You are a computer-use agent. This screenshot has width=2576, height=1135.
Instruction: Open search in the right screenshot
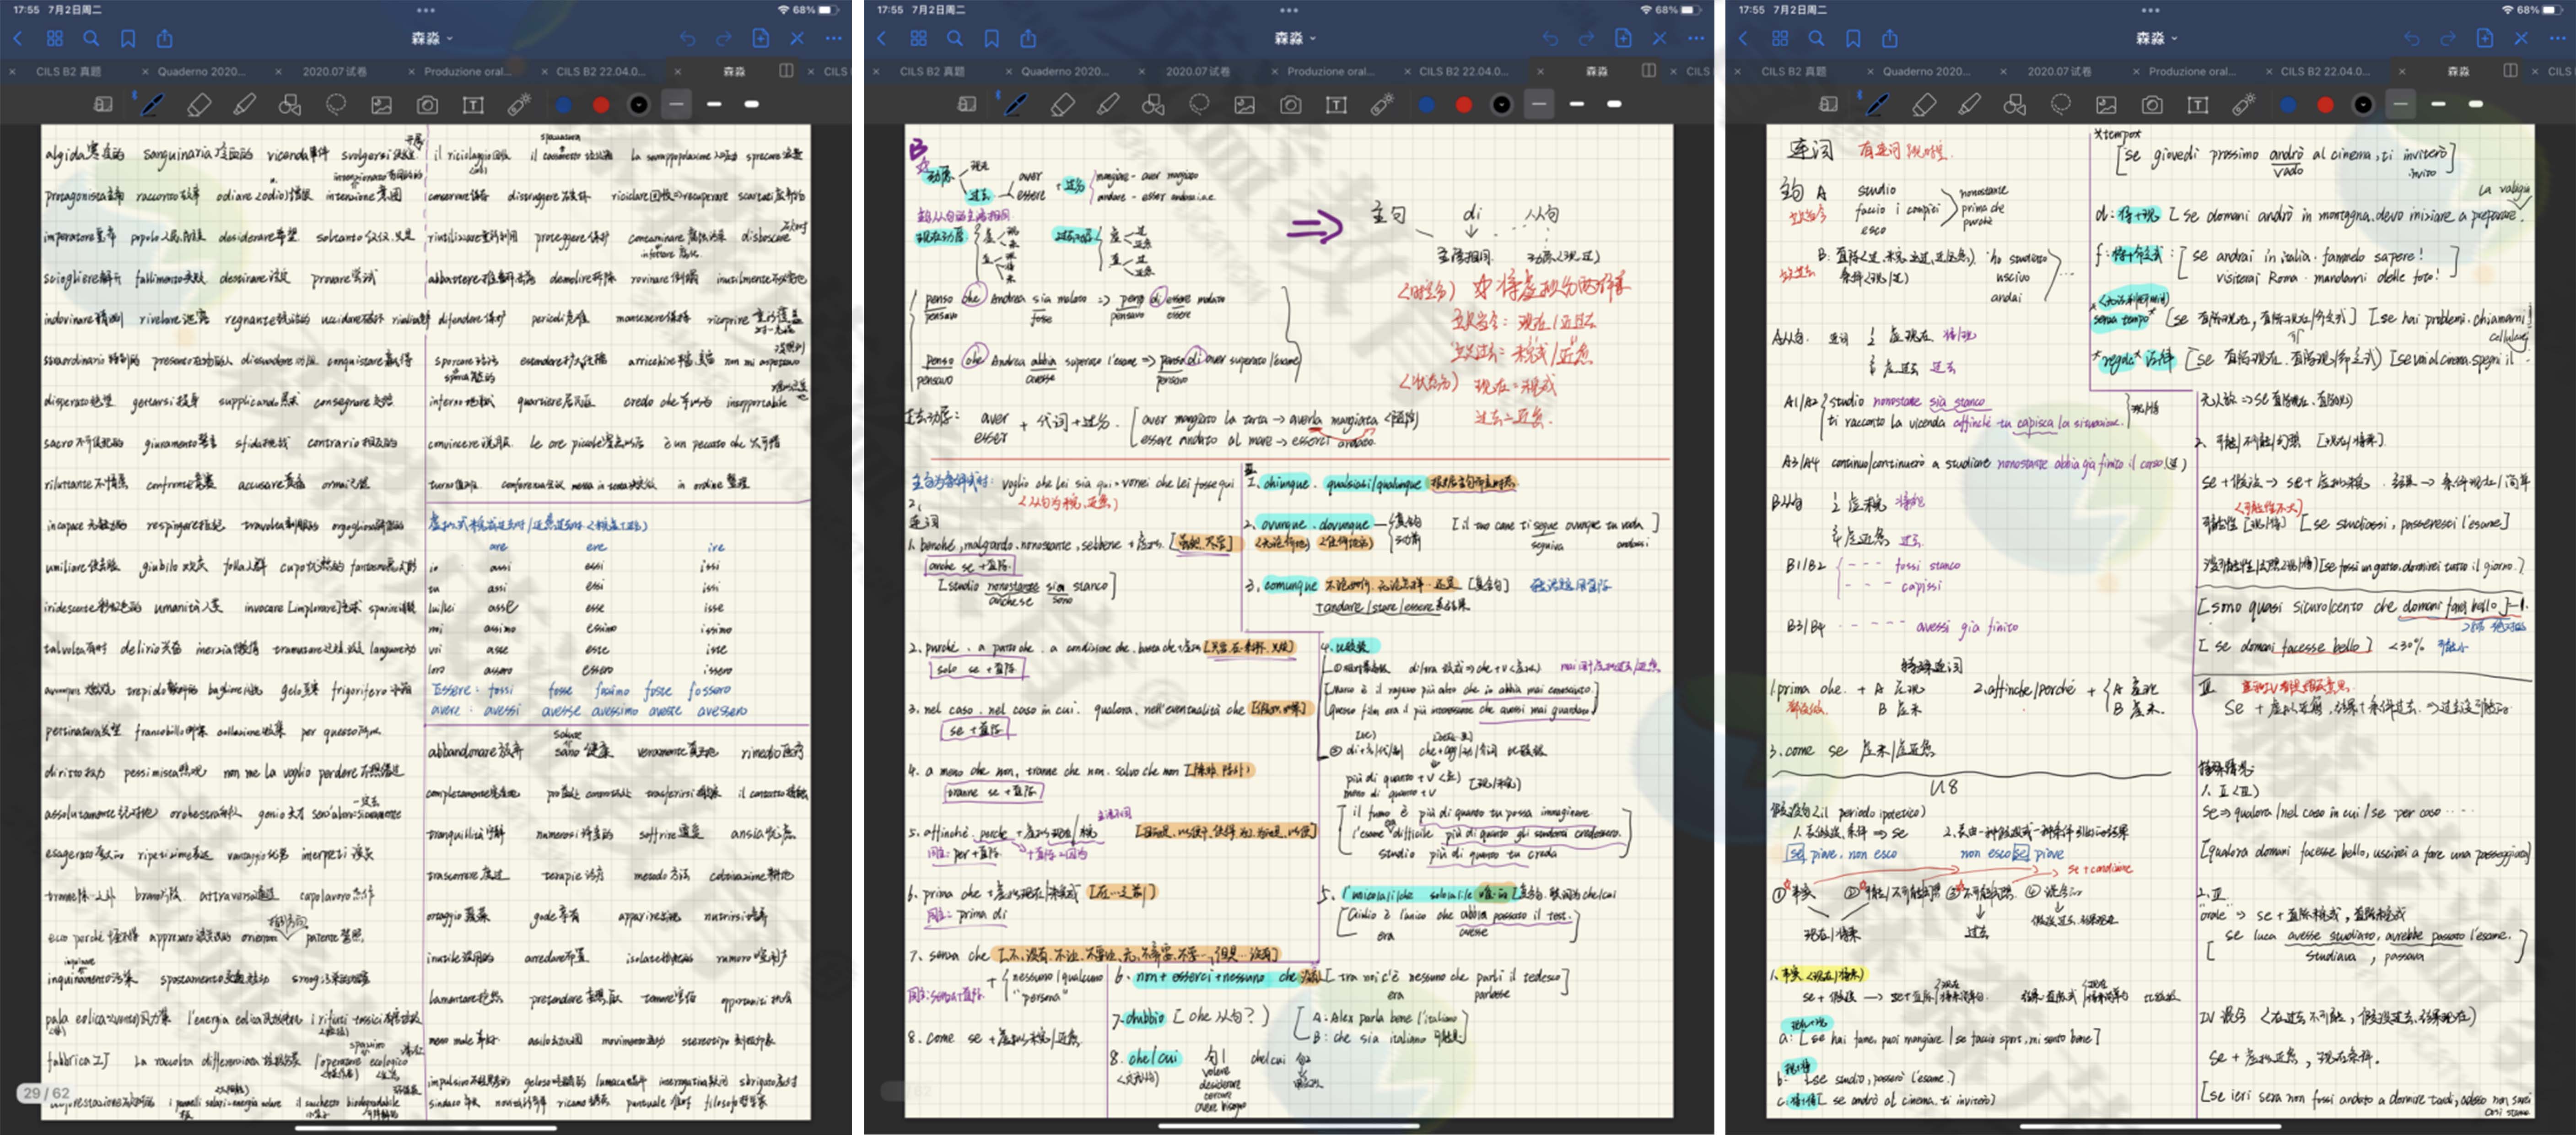(1817, 39)
